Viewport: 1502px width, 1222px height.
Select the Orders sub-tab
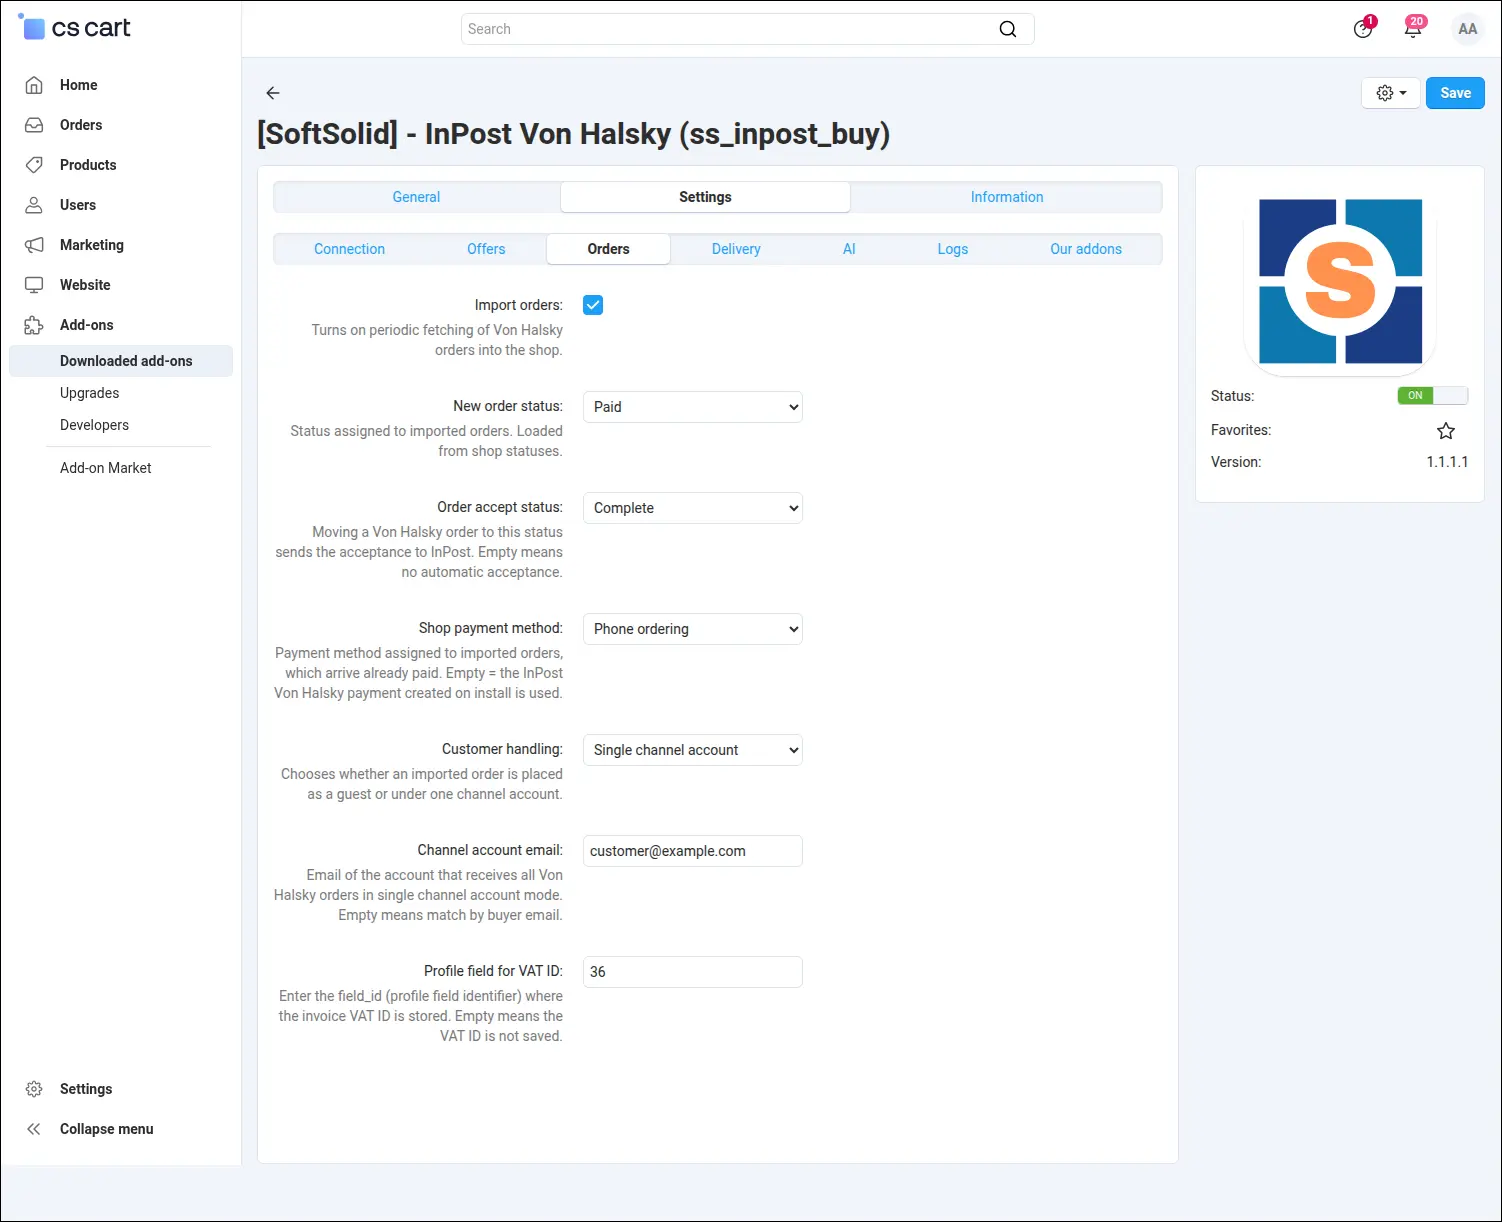(x=608, y=249)
